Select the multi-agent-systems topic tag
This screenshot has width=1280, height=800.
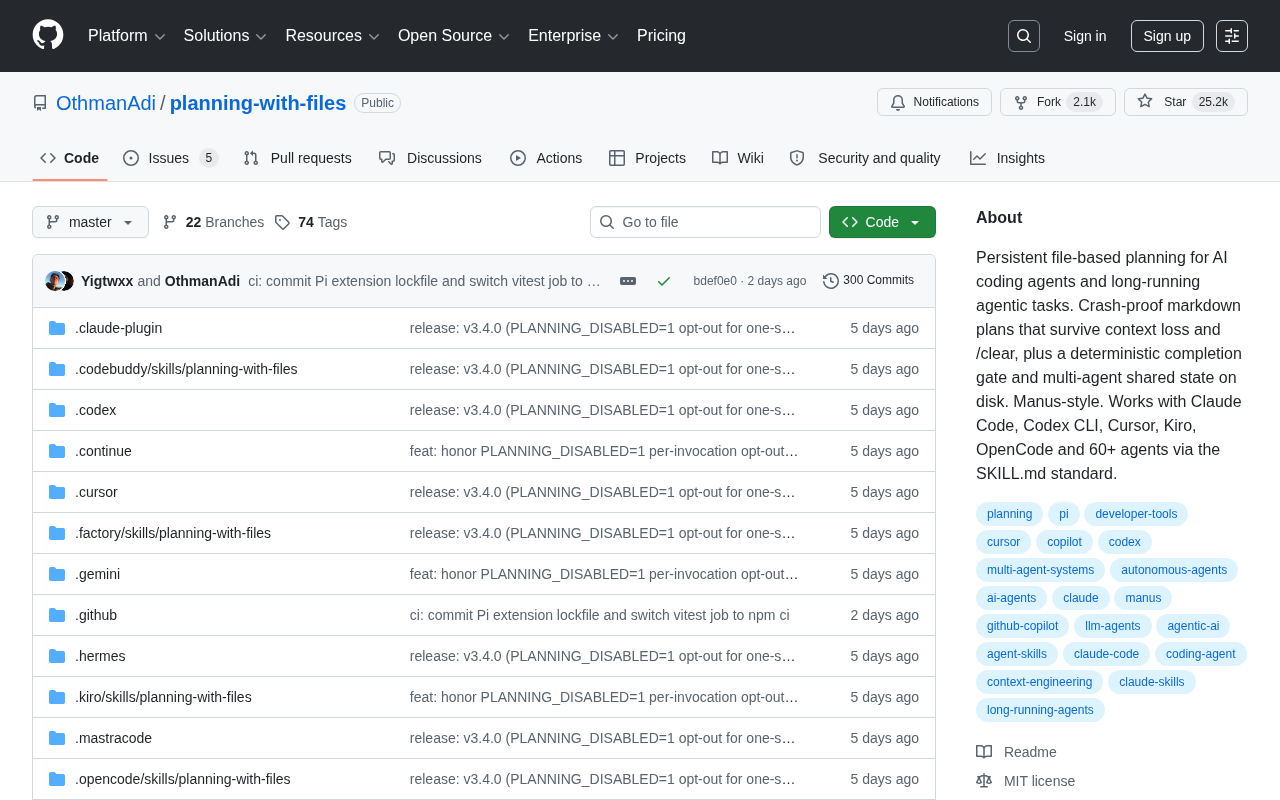tap(1040, 570)
